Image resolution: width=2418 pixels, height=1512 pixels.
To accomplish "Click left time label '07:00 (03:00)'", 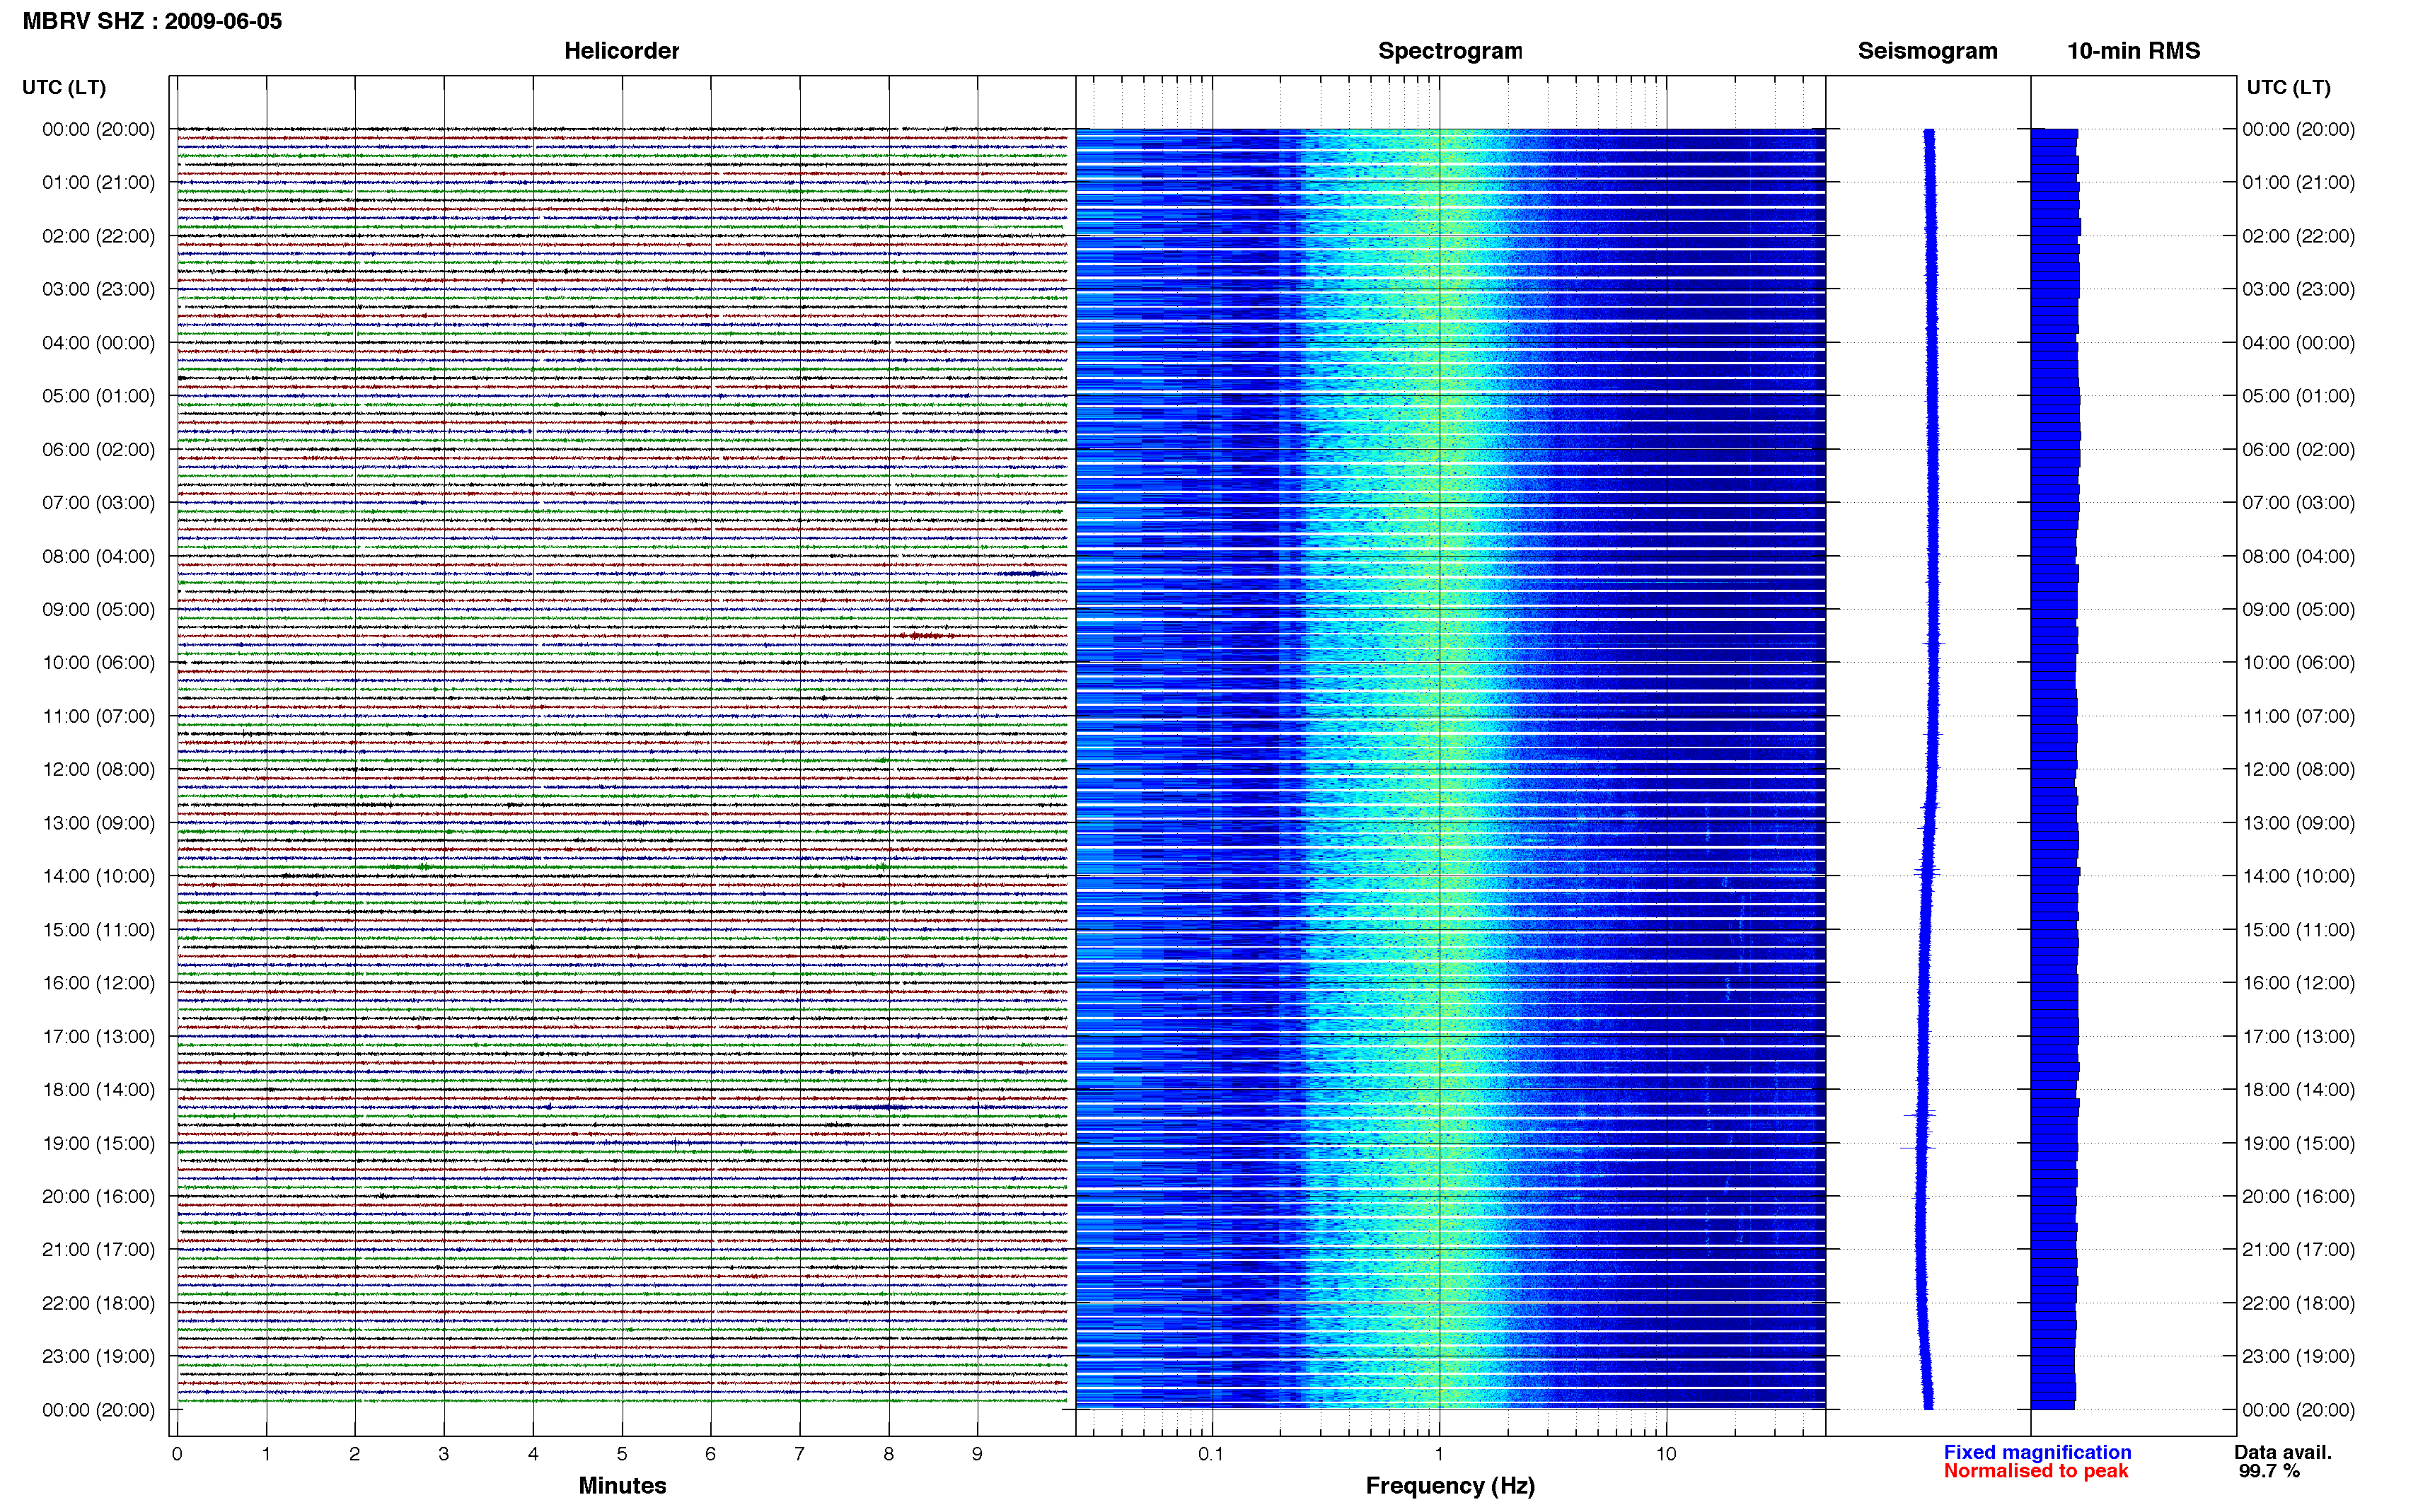I will point(99,502).
